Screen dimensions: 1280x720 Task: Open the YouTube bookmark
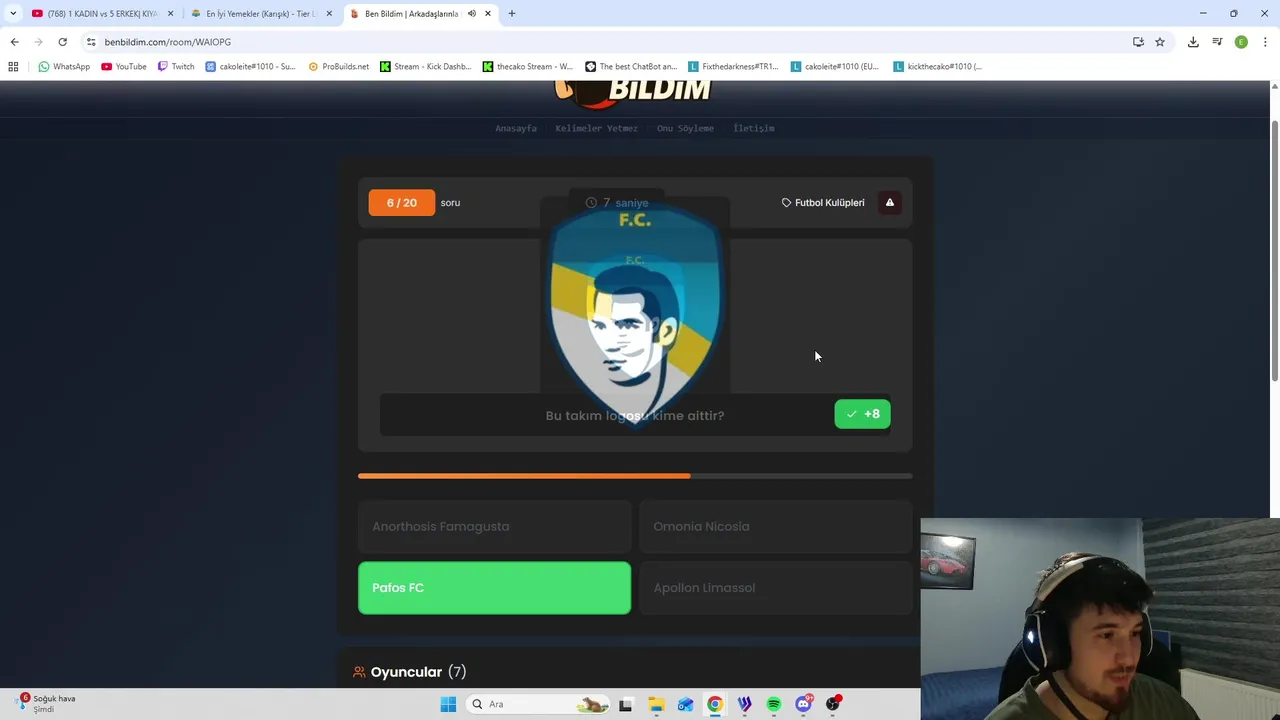[x=124, y=67]
